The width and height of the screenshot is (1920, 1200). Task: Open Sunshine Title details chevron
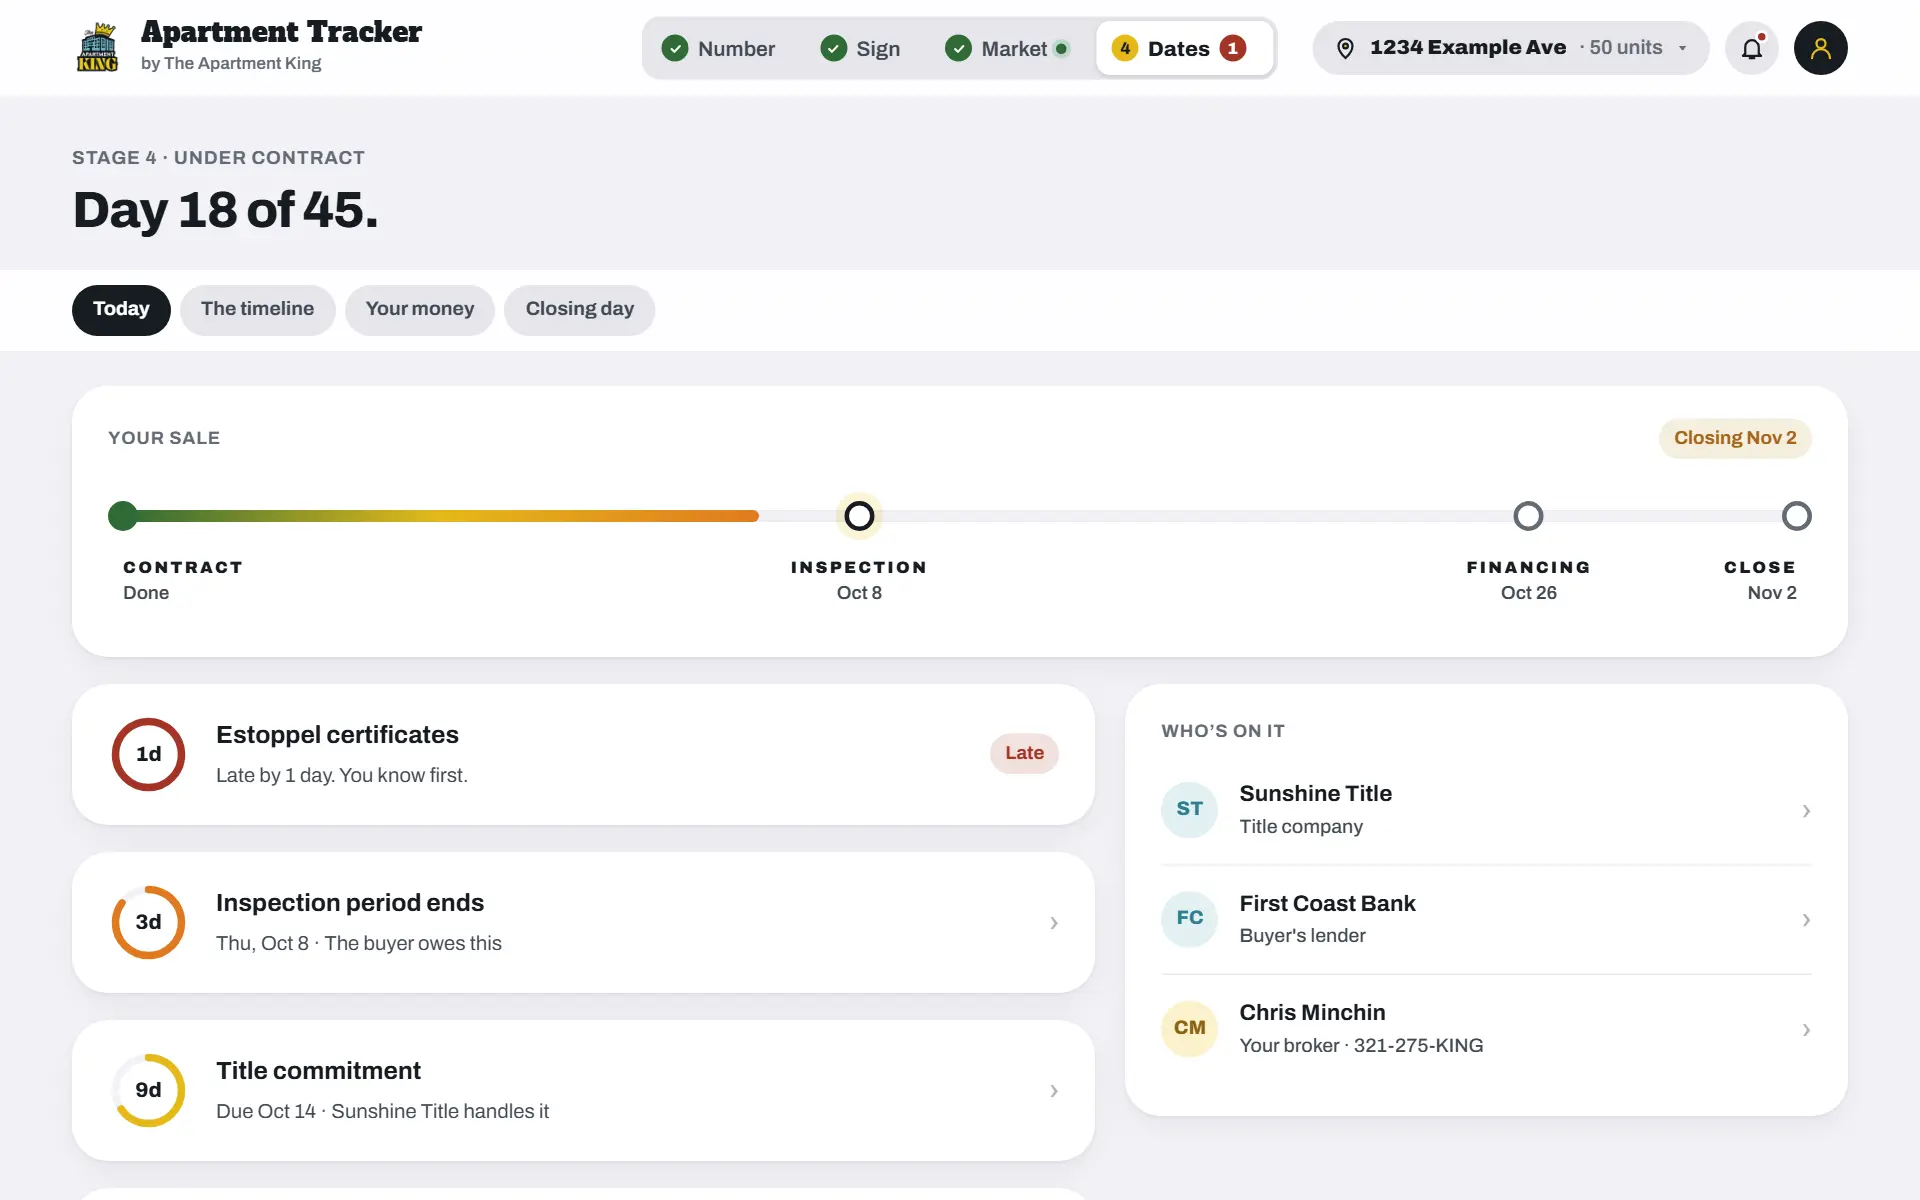tap(1805, 811)
